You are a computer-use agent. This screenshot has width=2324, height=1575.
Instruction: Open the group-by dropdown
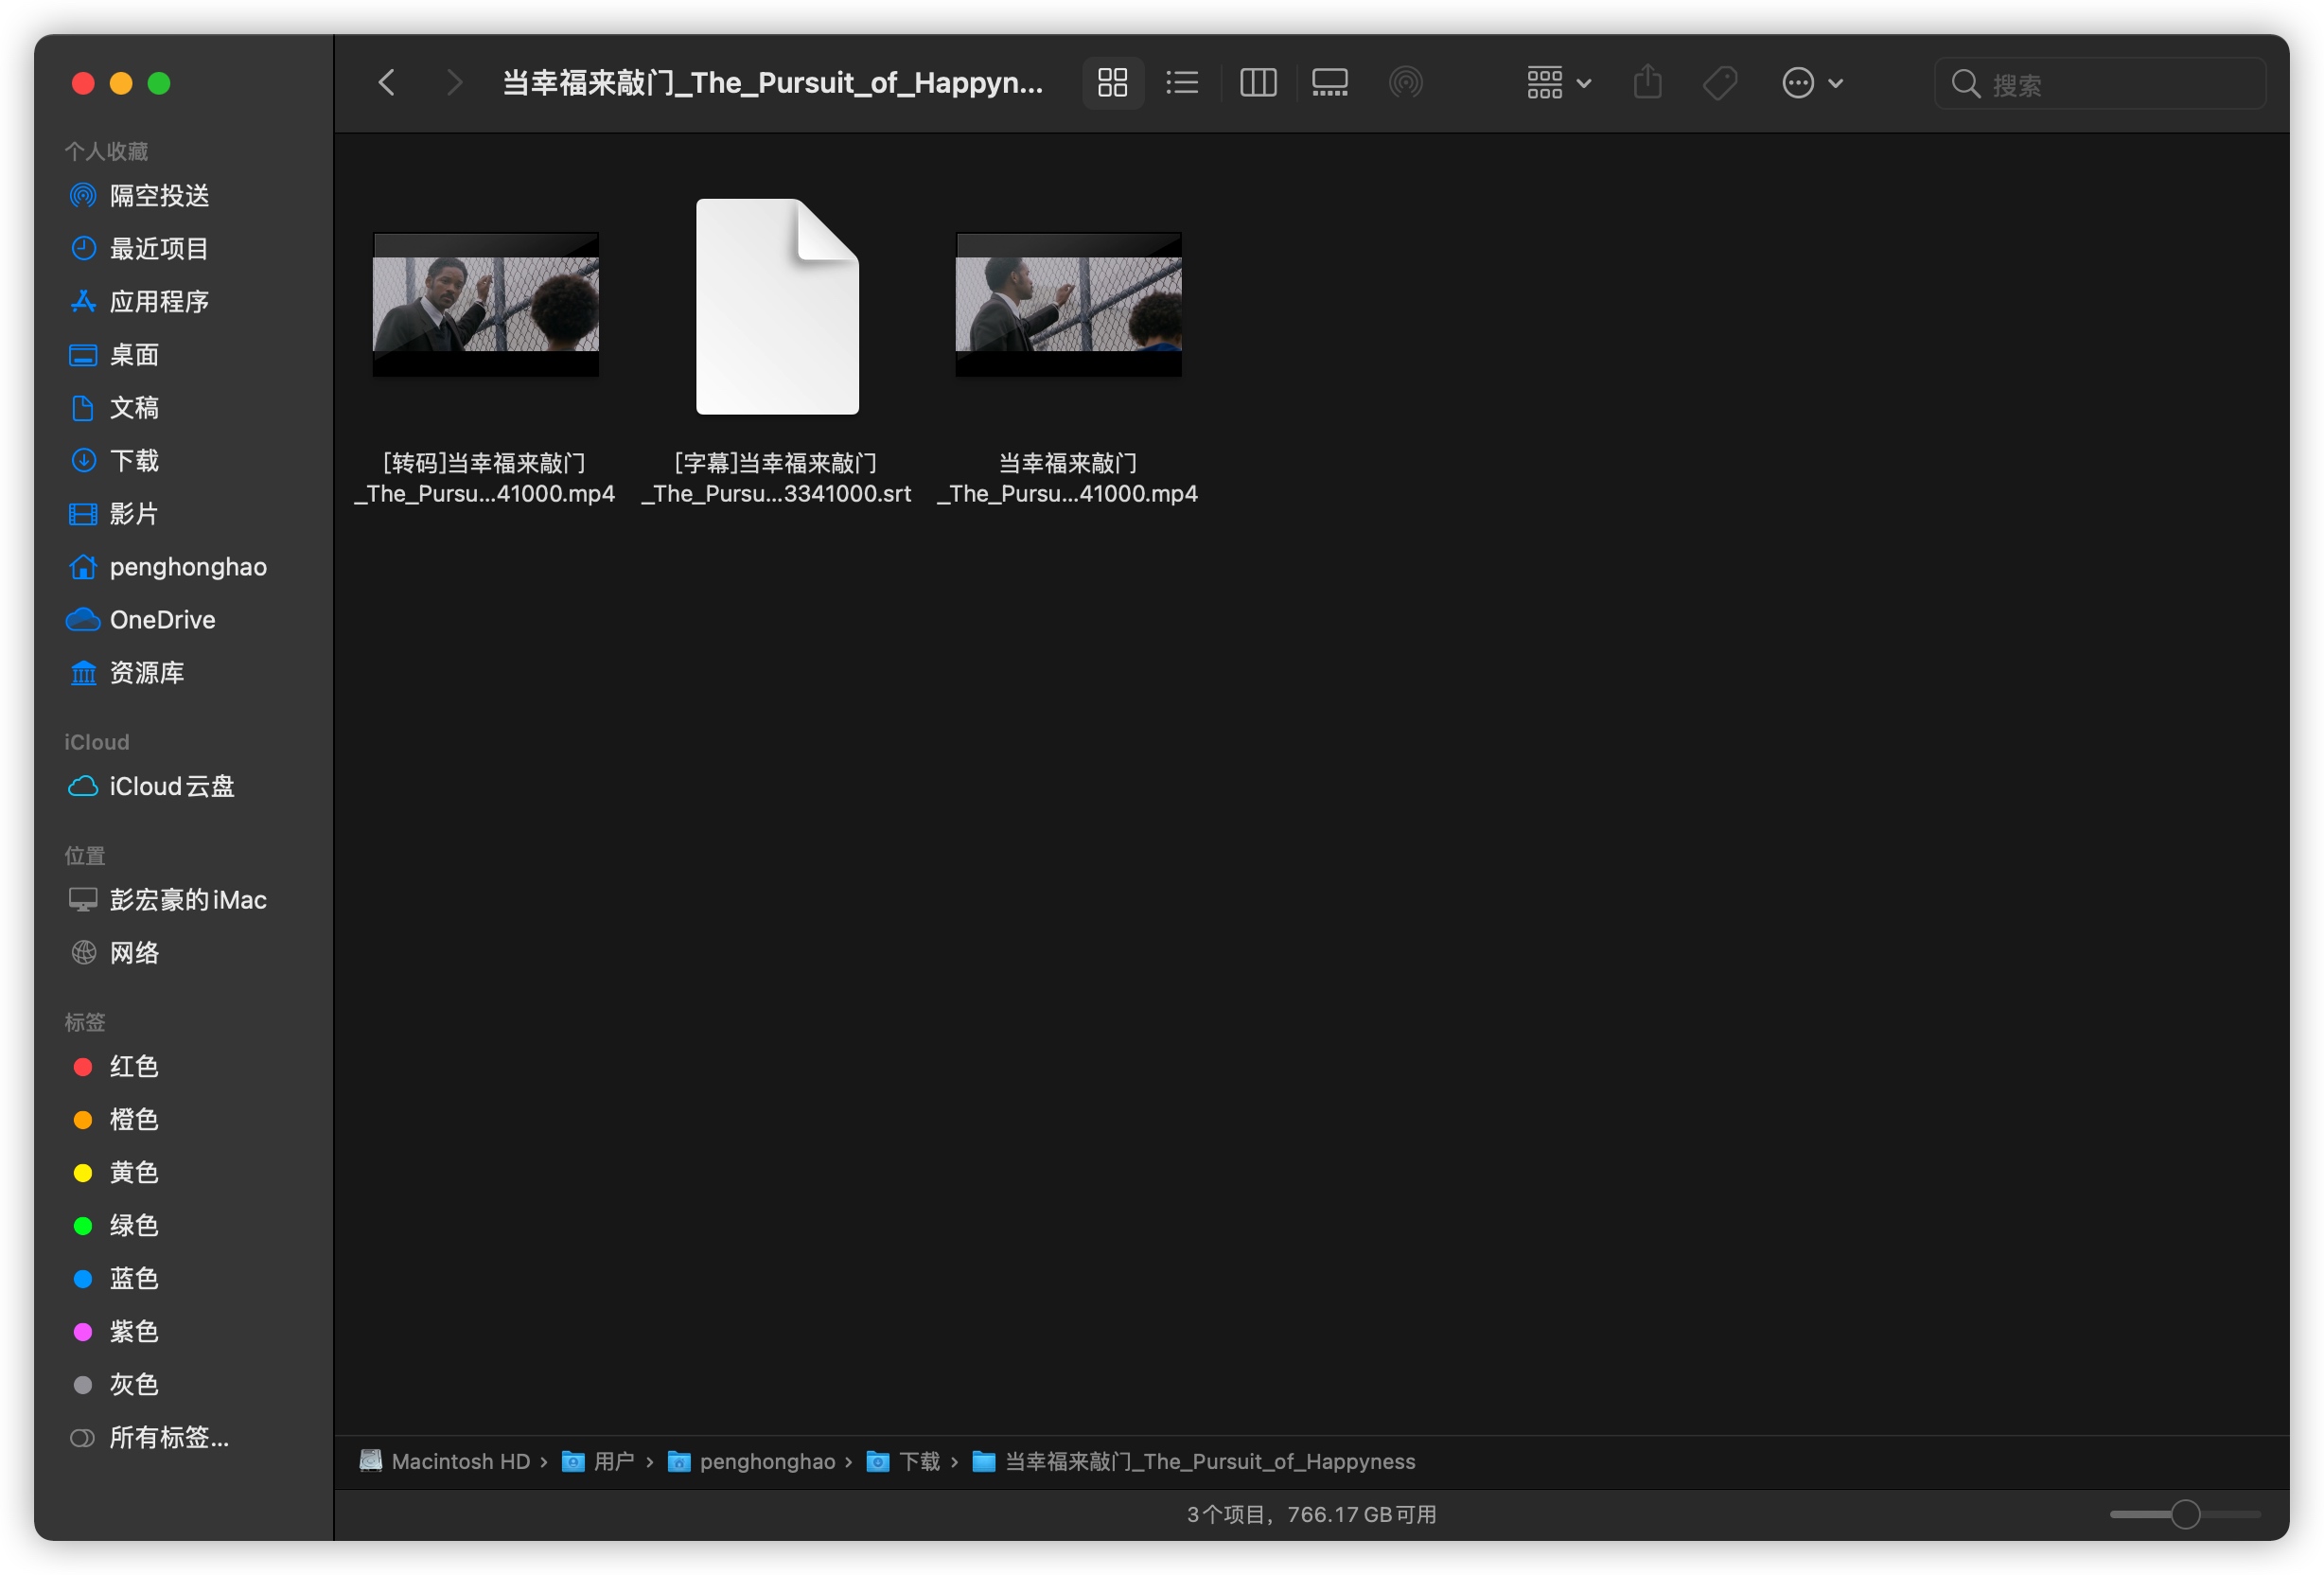pos(1557,83)
